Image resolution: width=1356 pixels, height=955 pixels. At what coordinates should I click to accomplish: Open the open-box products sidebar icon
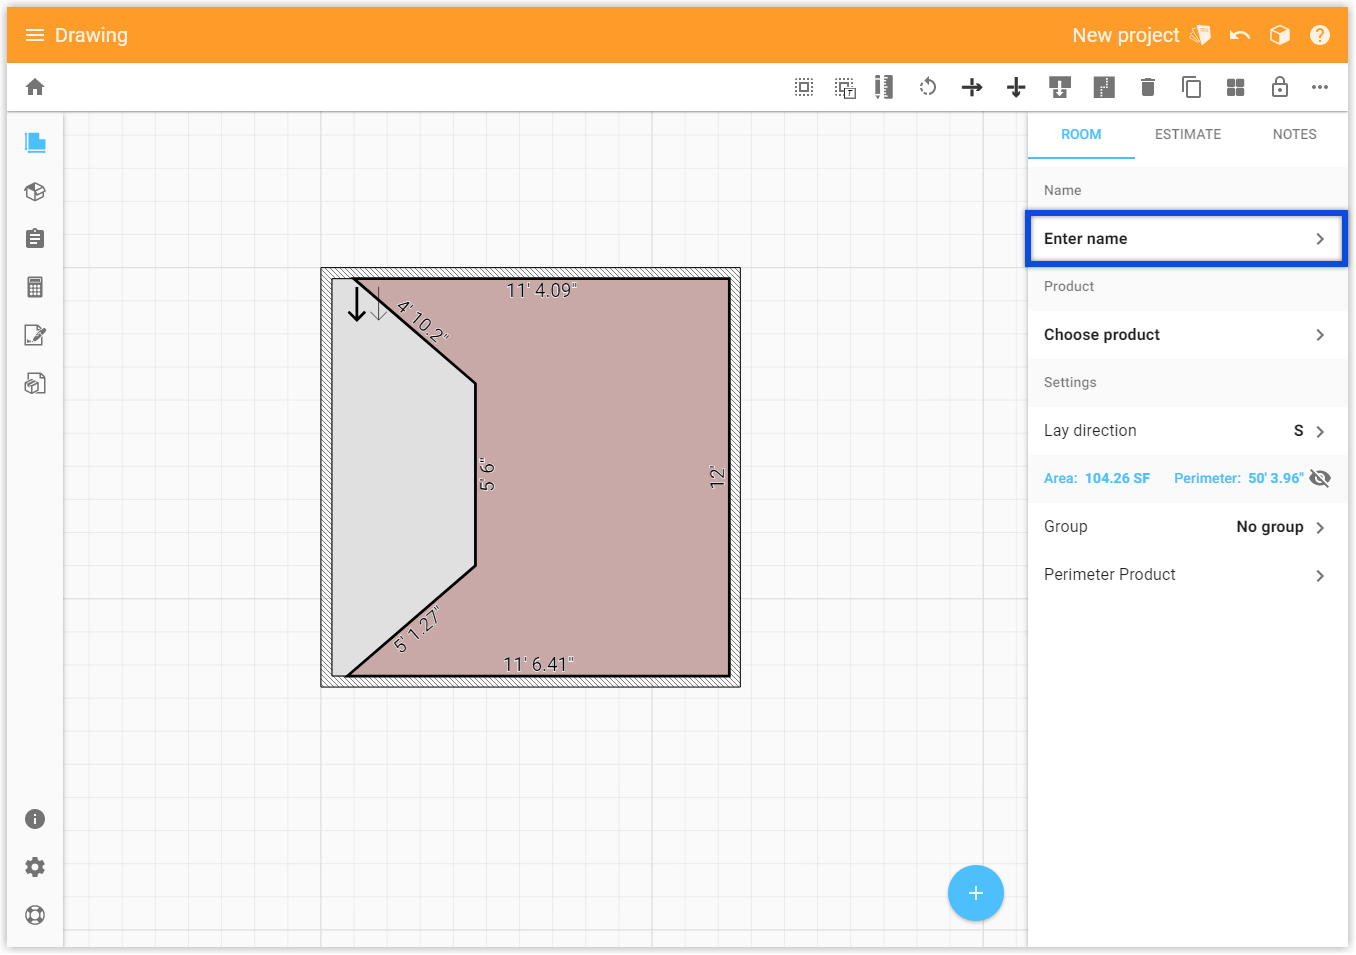[x=35, y=191]
